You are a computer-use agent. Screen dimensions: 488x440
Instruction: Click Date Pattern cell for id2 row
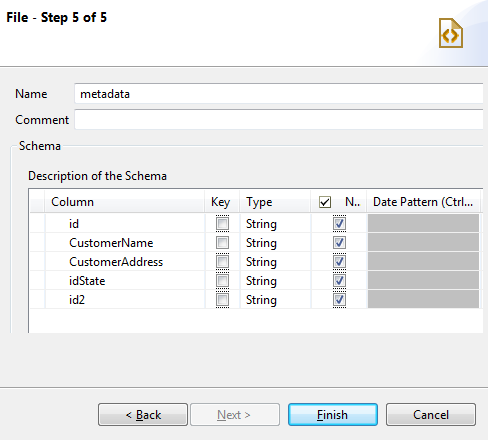[x=423, y=299]
